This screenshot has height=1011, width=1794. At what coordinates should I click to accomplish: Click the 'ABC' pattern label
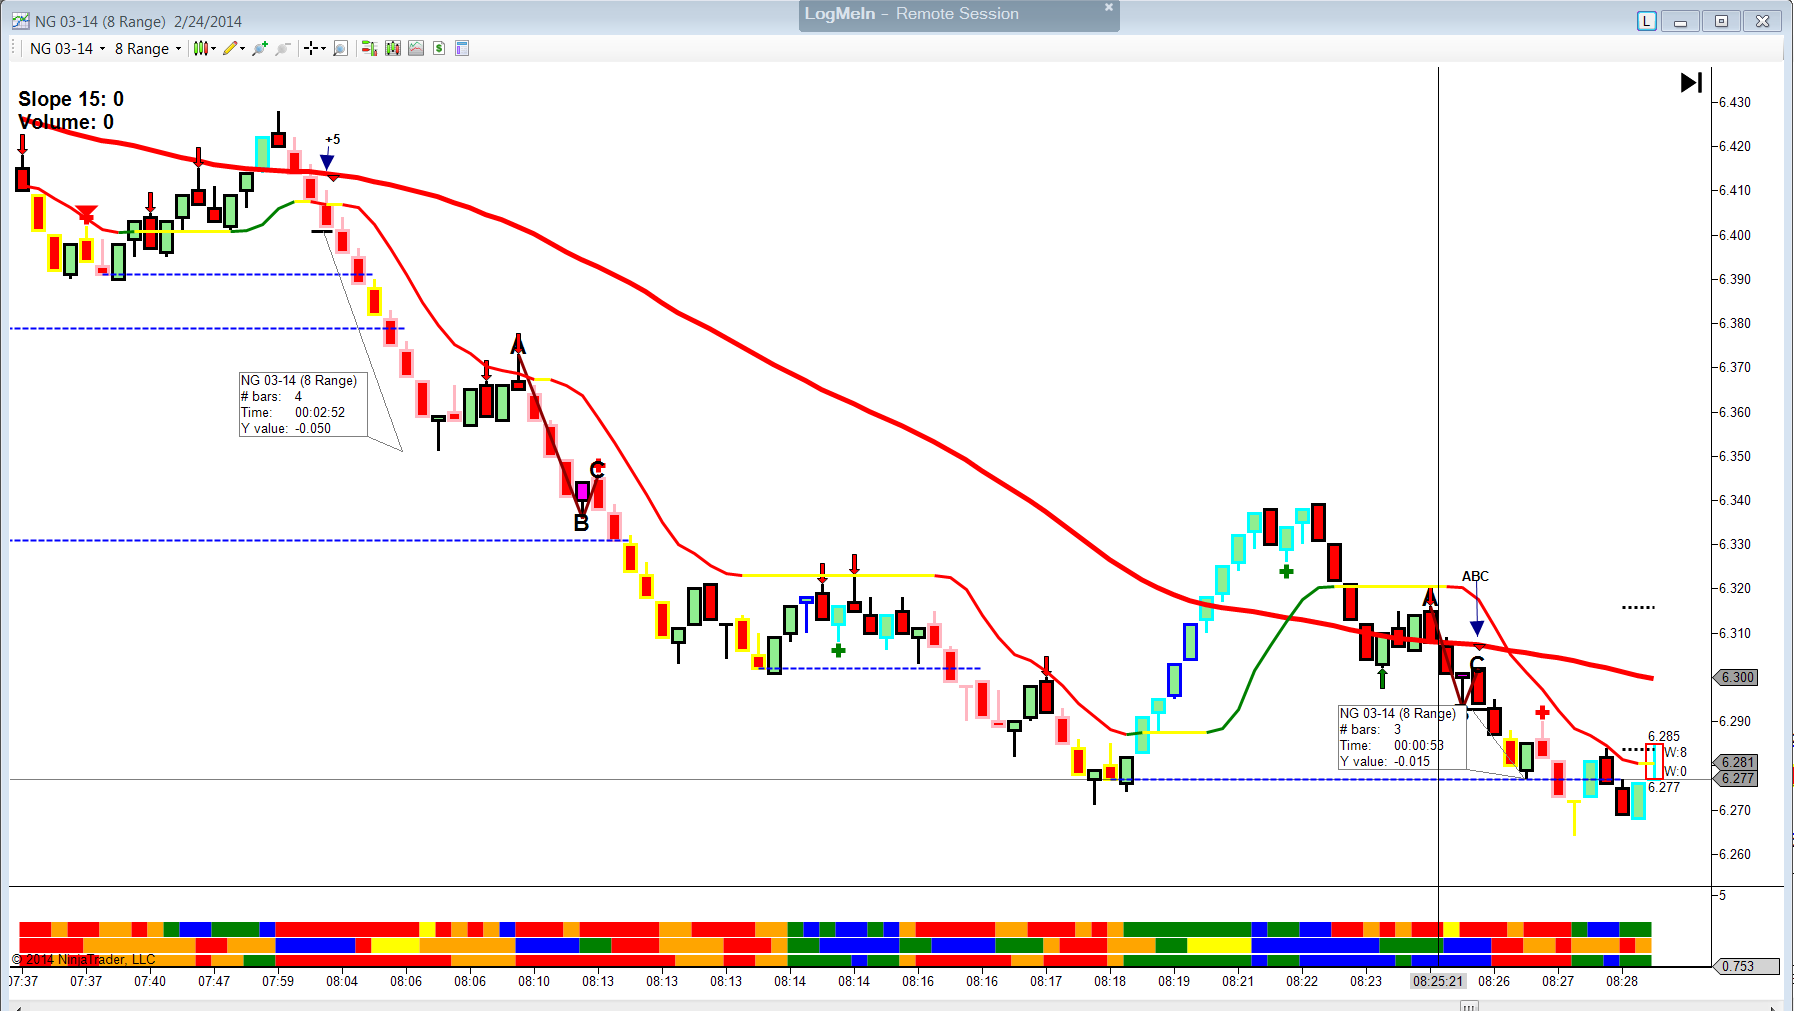point(1475,576)
